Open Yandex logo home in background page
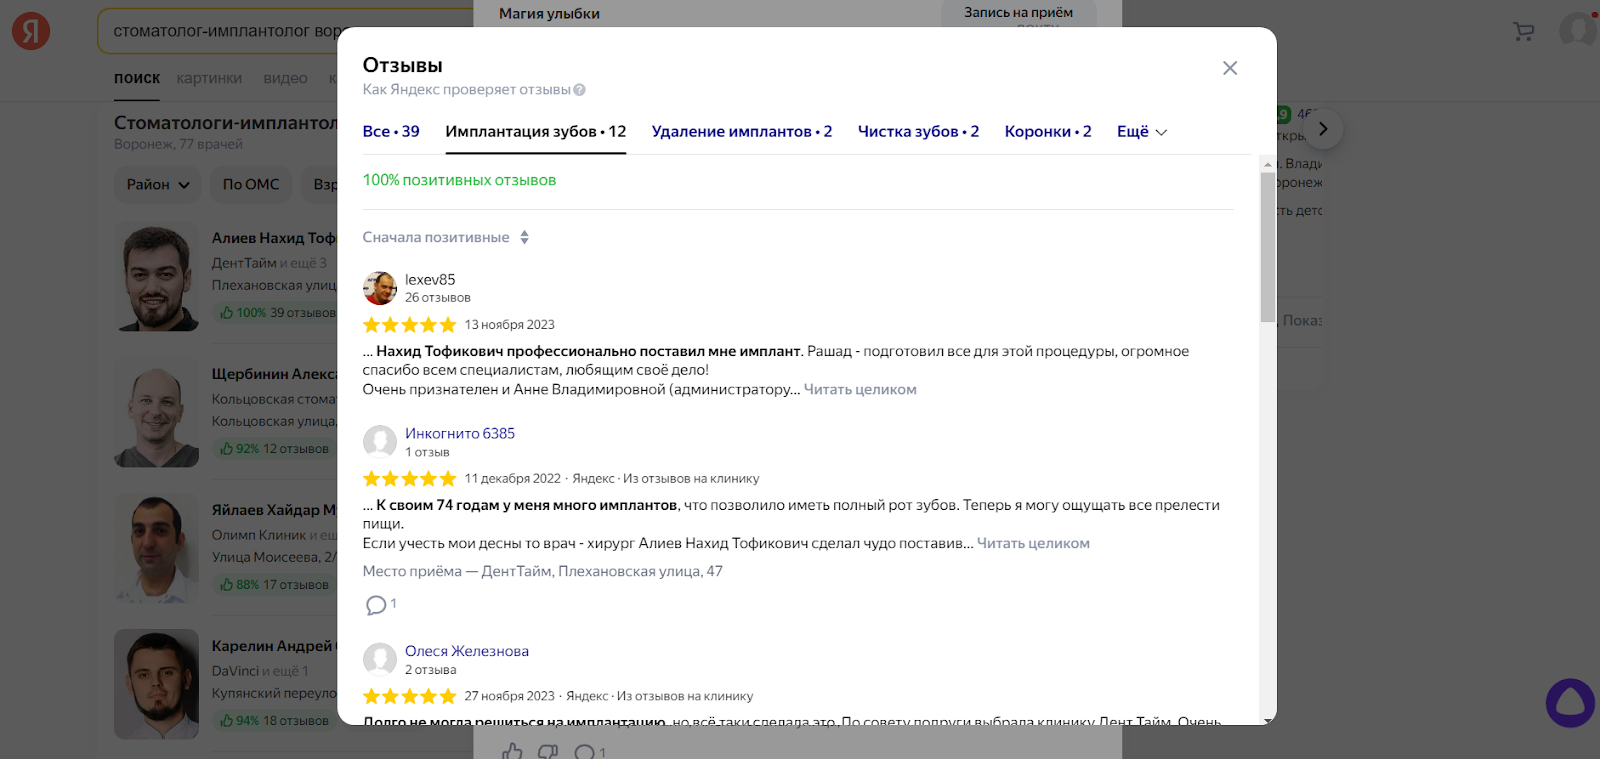This screenshot has height=759, width=1600. (31, 32)
